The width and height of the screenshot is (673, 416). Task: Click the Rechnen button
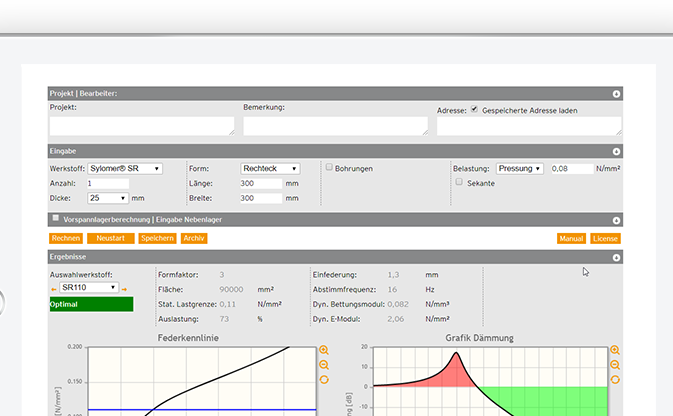point(66,238)
